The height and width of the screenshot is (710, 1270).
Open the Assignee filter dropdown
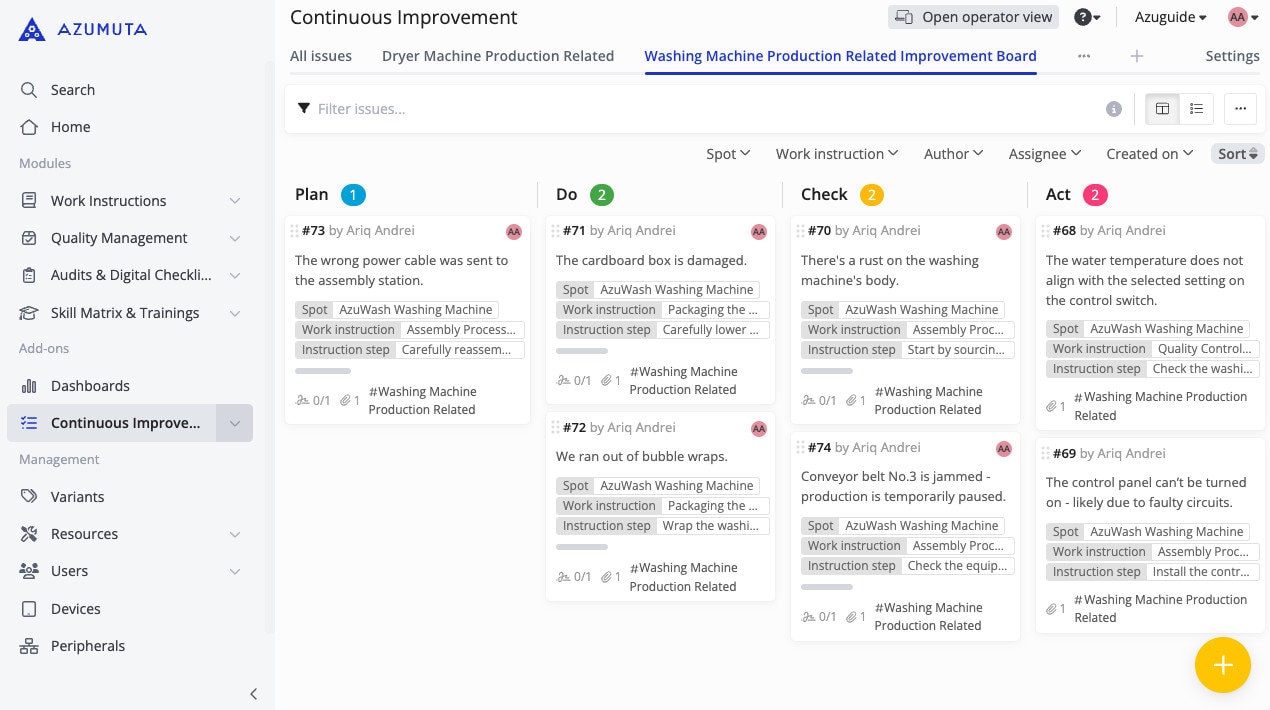(1044, 154)
